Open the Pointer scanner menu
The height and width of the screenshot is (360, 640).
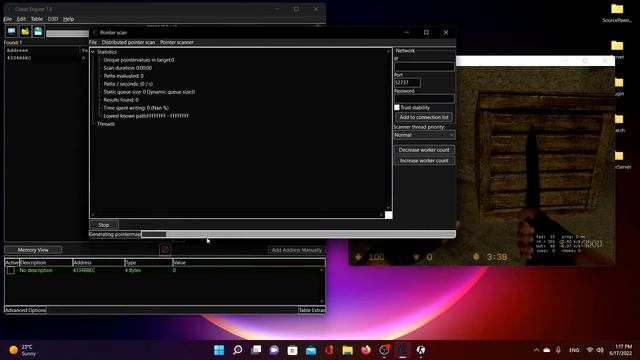177,42
